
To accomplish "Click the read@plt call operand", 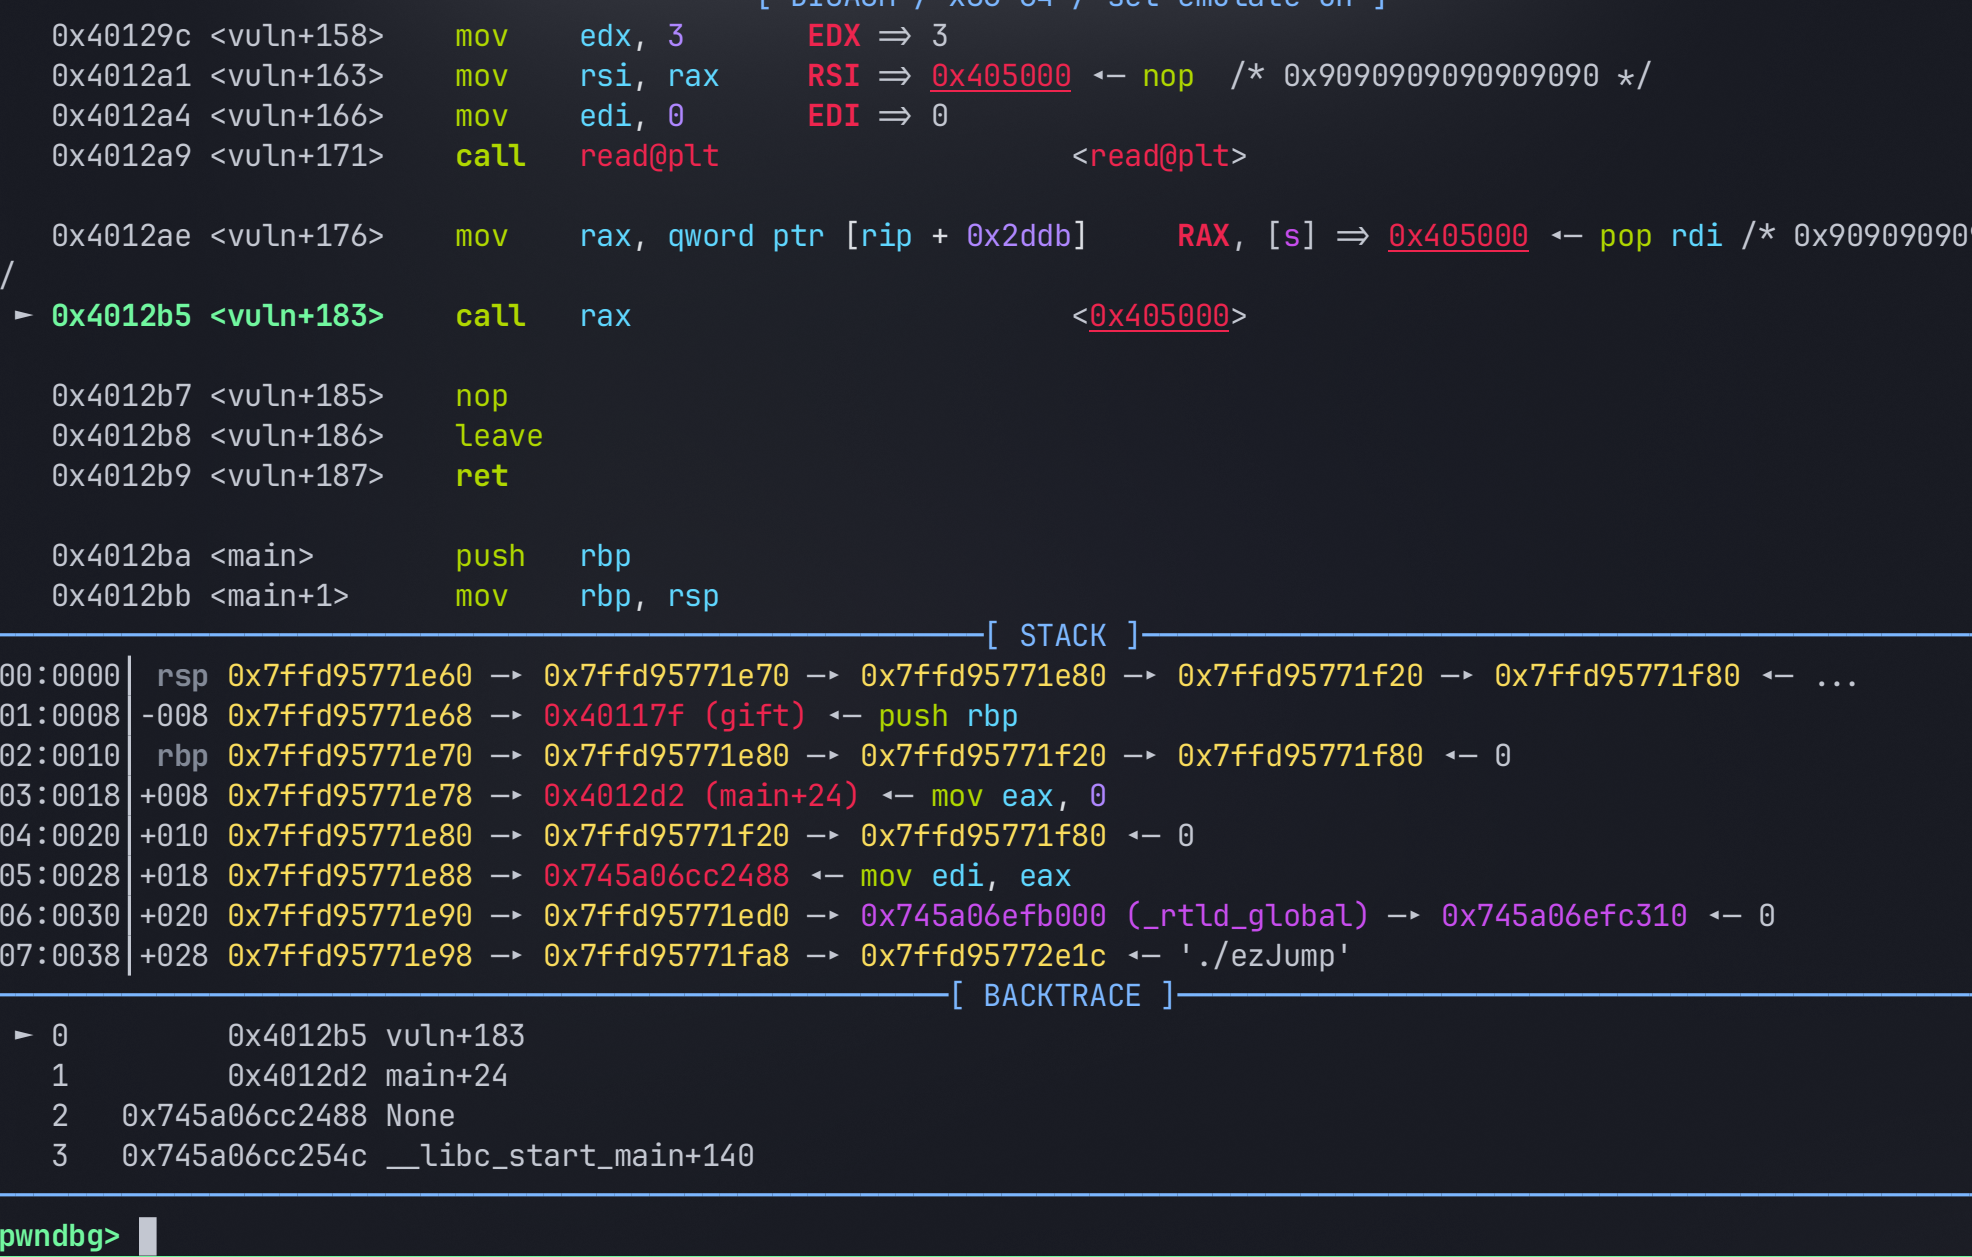I will point(649,156).
